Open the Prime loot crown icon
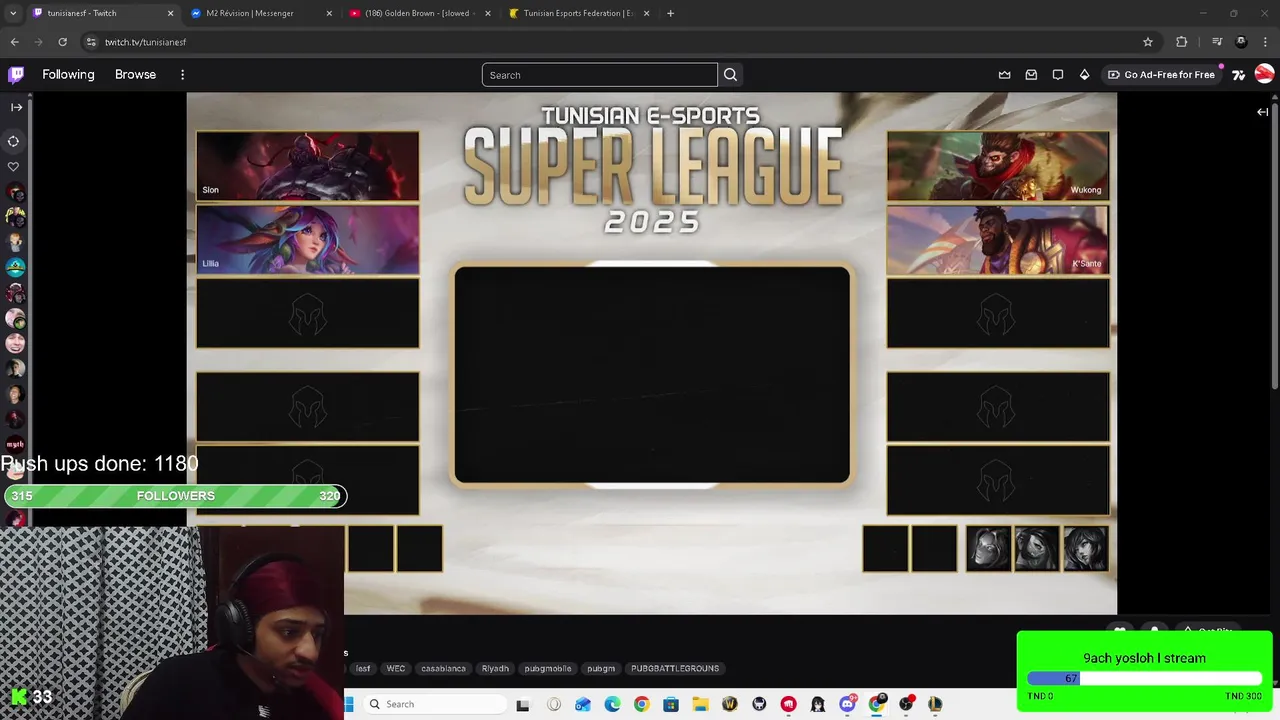Screen dimensions: 1280x720 pos(1004,74)
